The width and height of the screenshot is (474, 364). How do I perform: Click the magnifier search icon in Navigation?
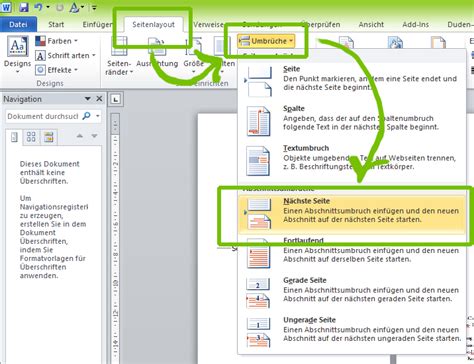[x=86, y=116]
